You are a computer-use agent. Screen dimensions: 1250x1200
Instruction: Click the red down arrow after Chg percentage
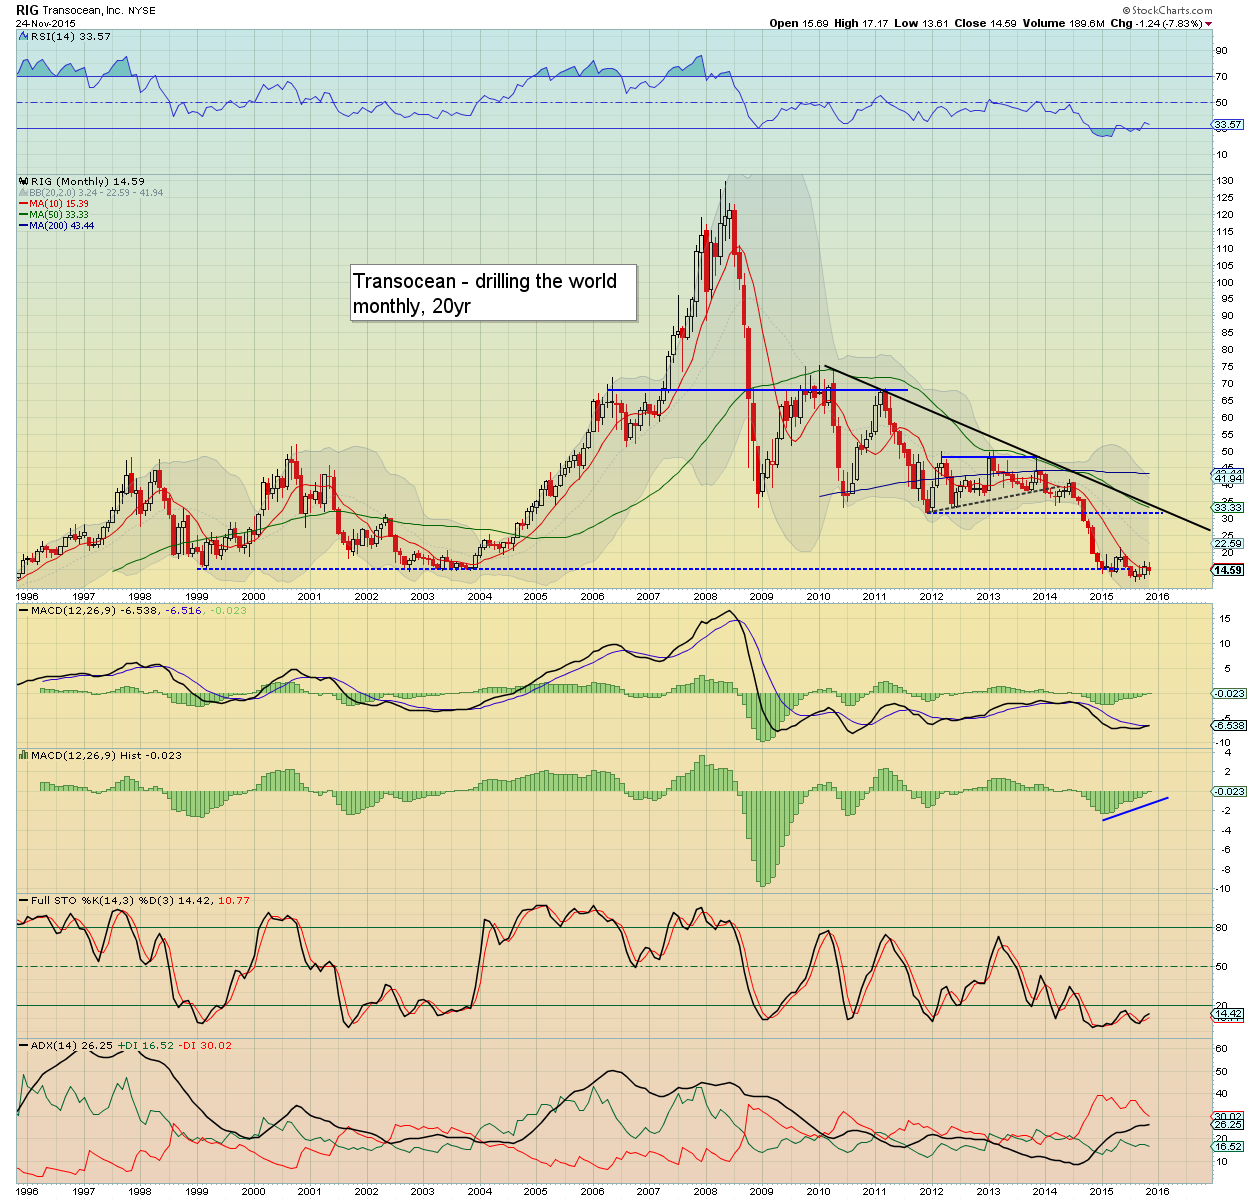(1208, 23)
